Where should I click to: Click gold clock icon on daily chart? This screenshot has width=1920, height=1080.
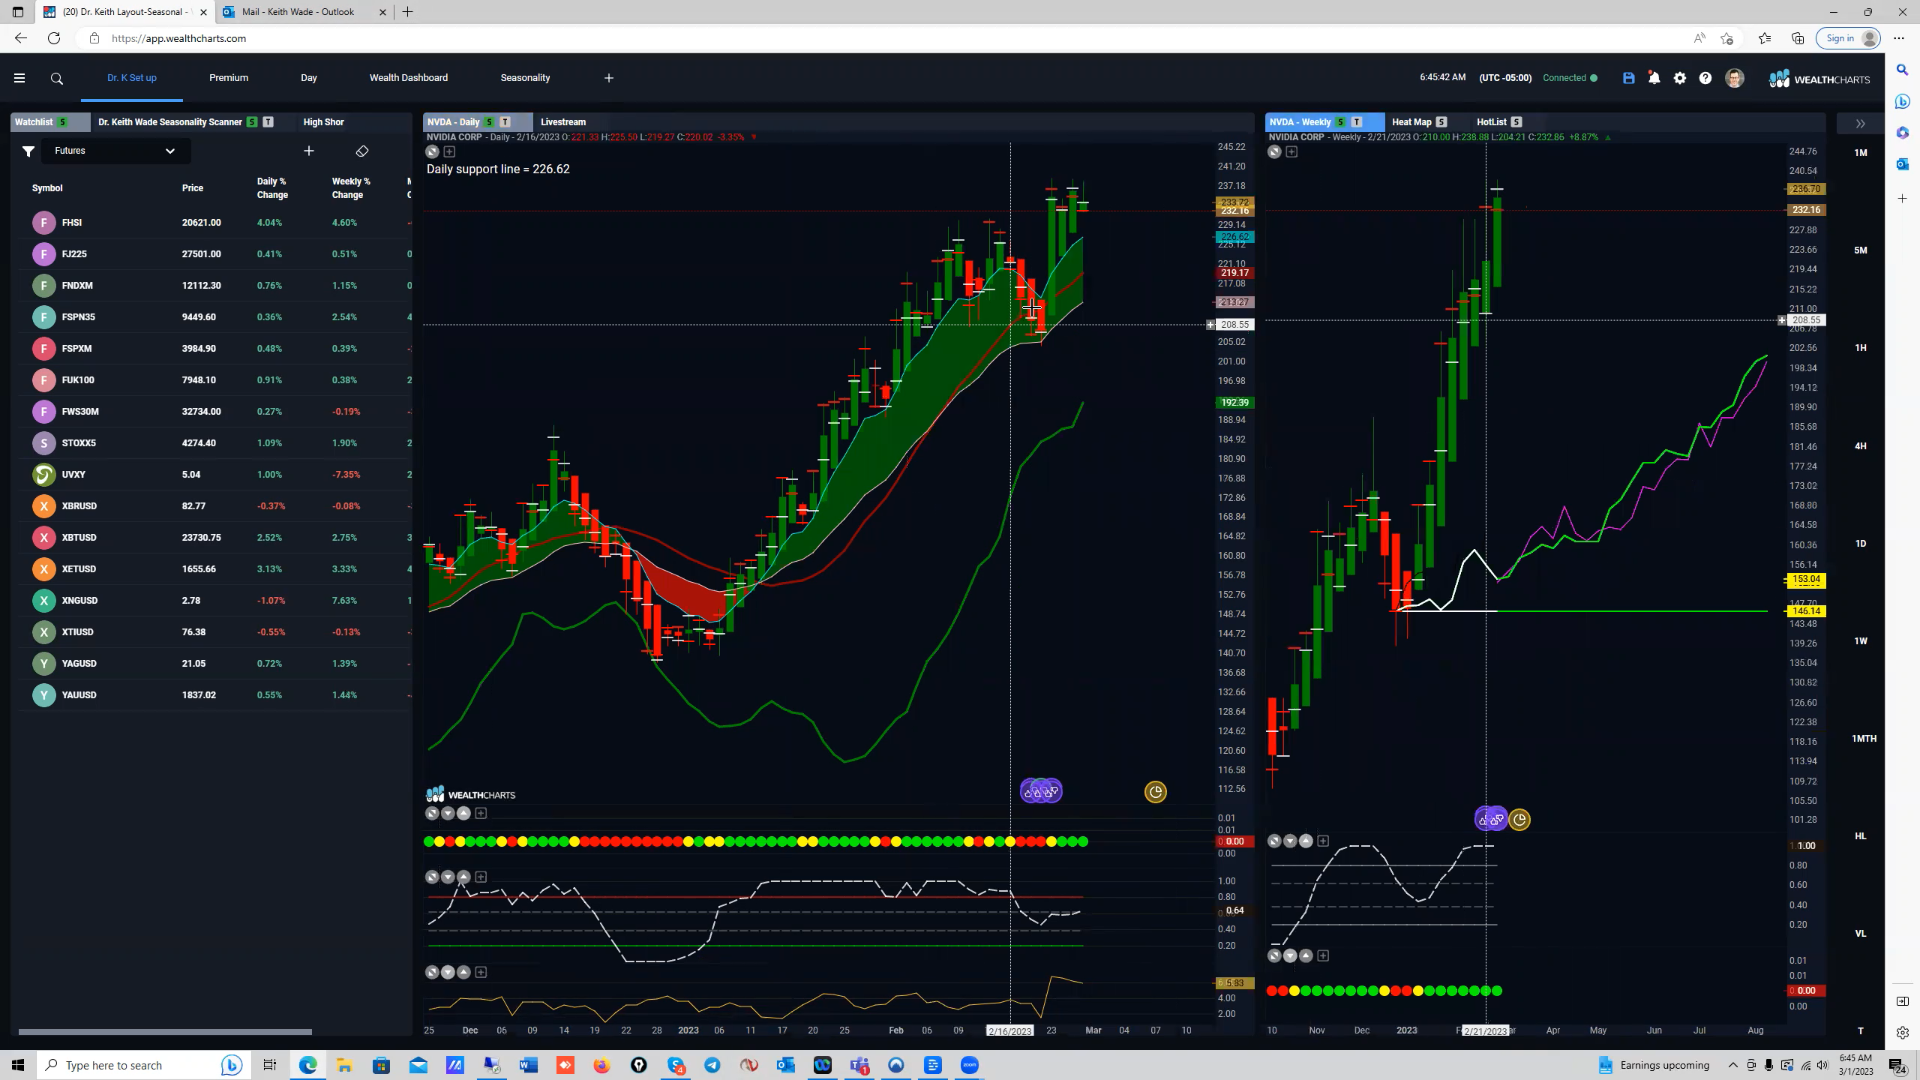(x=1156, y=792)
